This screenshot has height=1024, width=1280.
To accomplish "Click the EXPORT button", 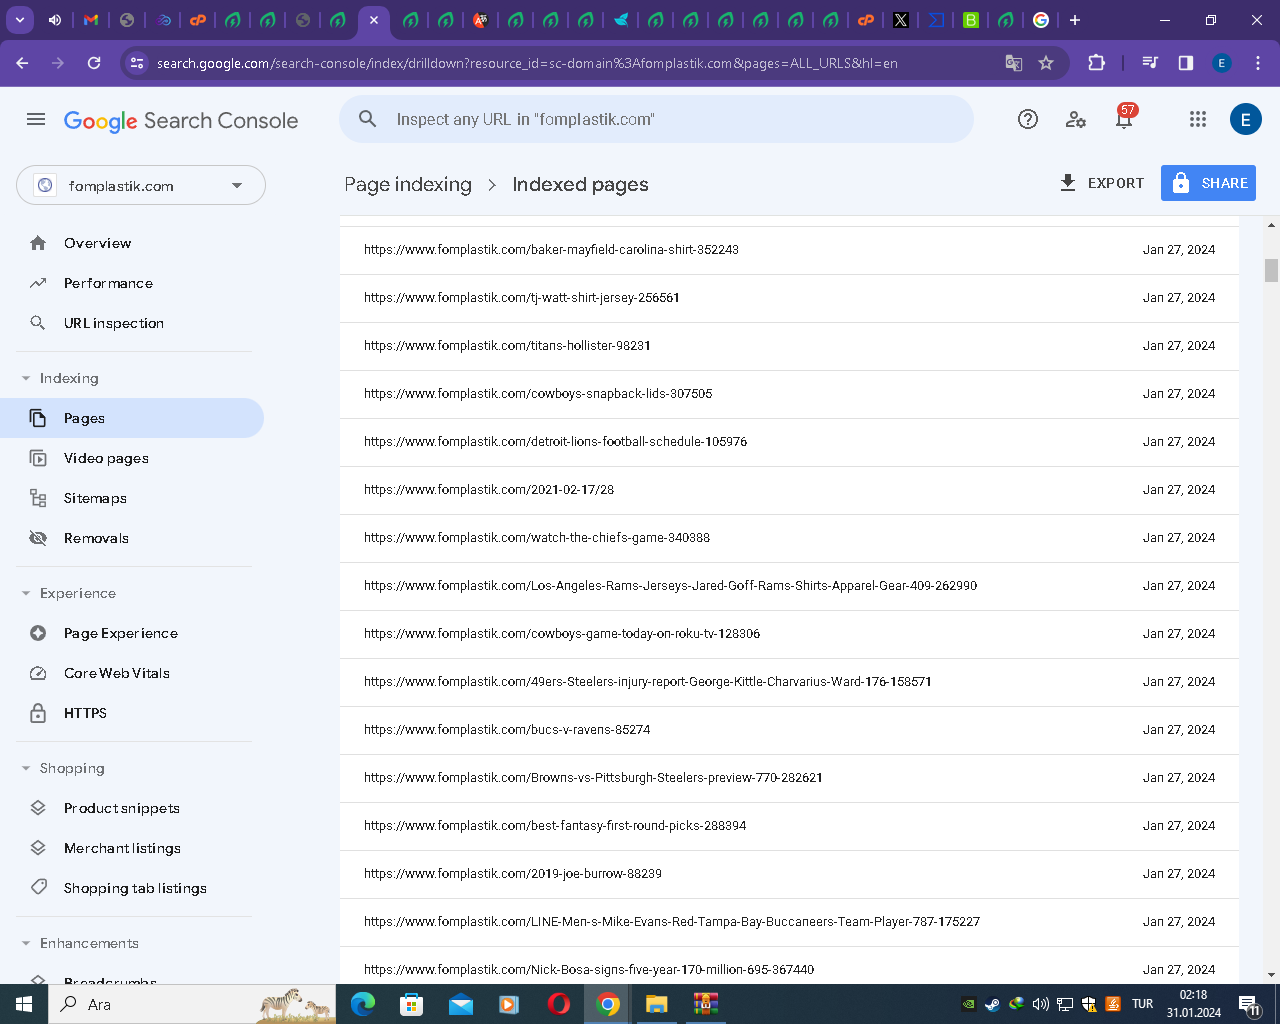I will tap(1101, 183).
